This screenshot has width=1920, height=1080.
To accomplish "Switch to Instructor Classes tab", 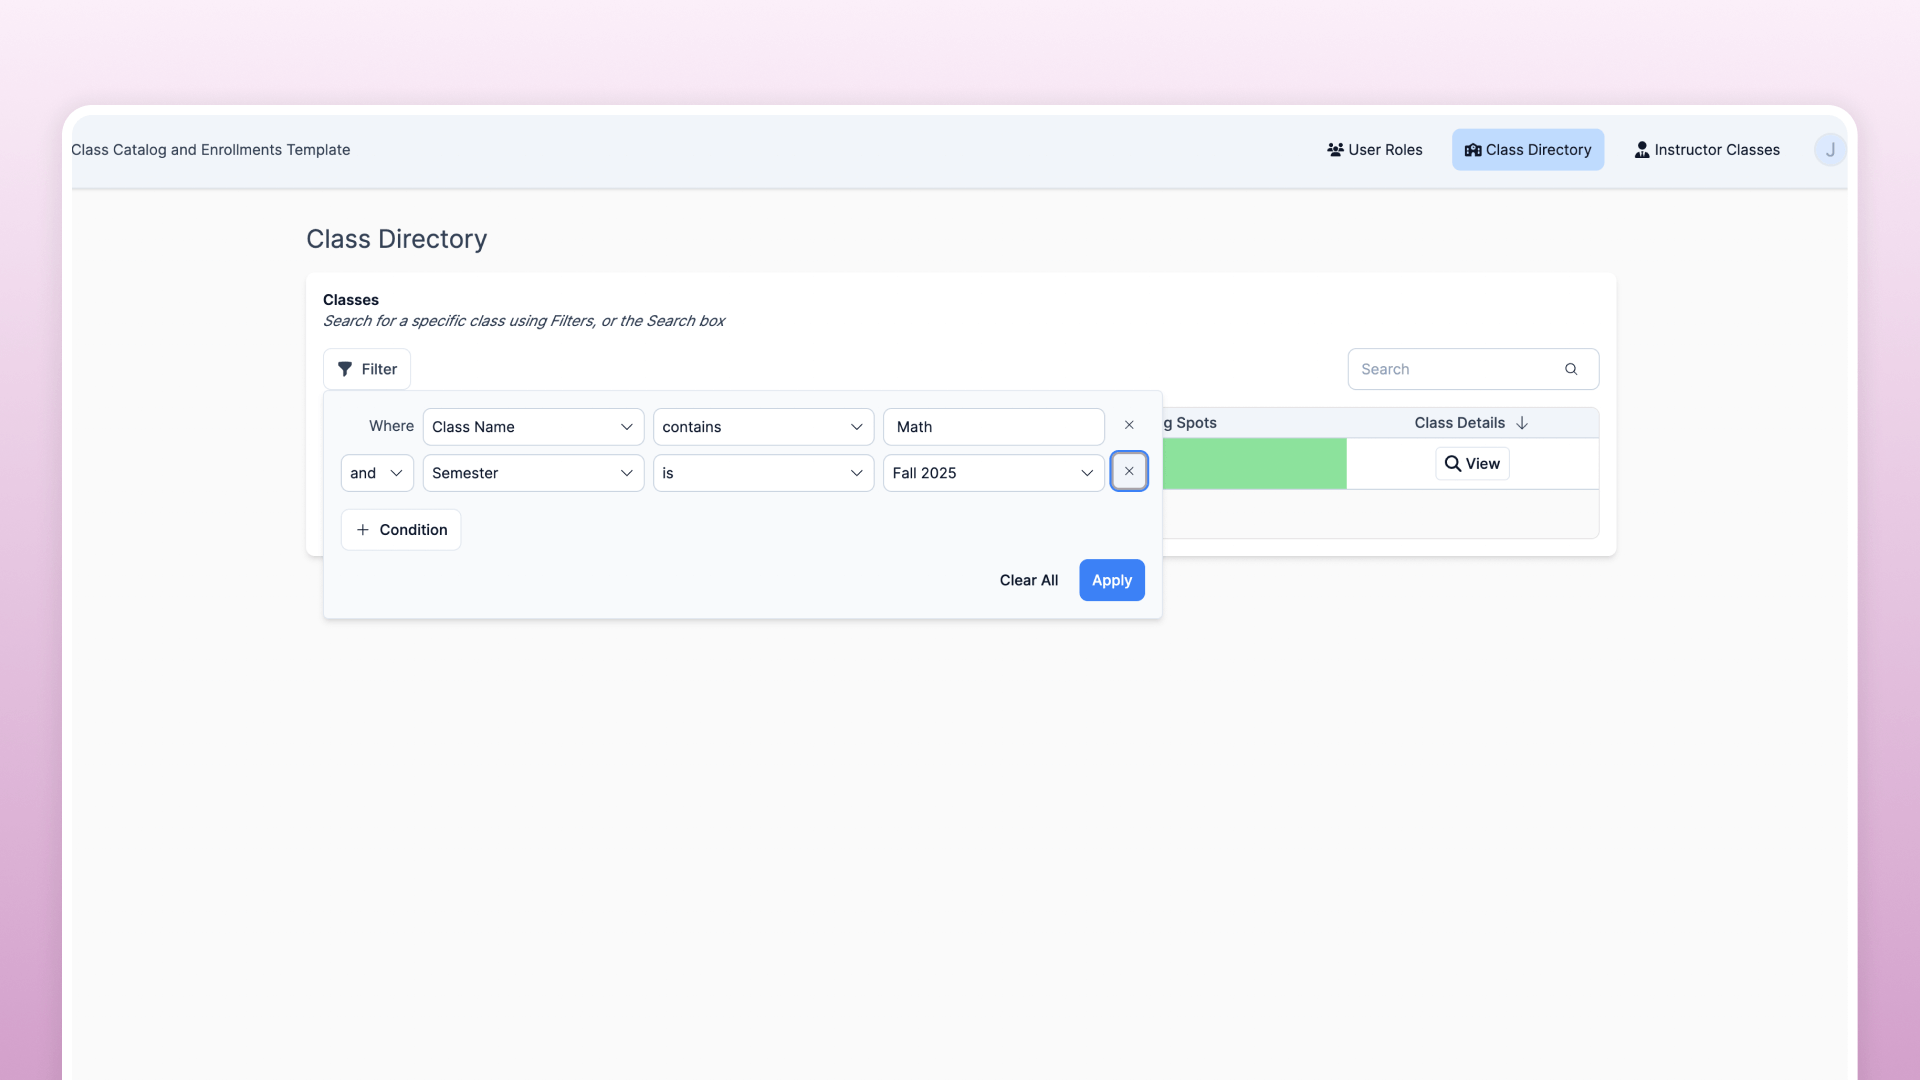I will pos(1707,150).
